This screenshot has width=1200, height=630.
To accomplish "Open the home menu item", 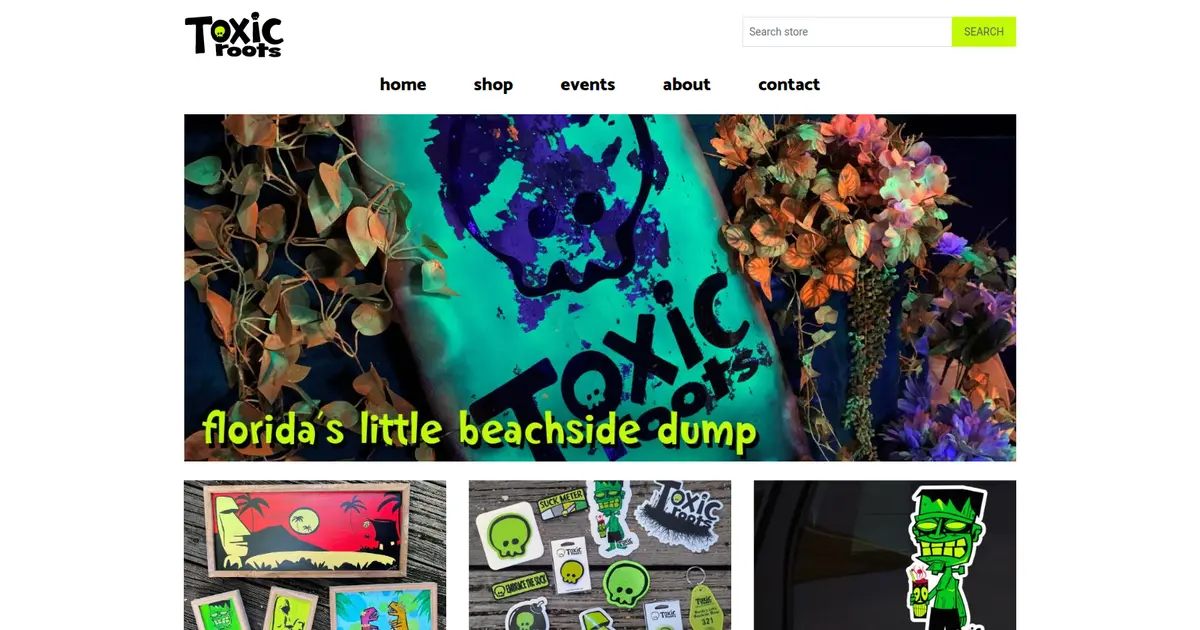I will click(403, 85).
